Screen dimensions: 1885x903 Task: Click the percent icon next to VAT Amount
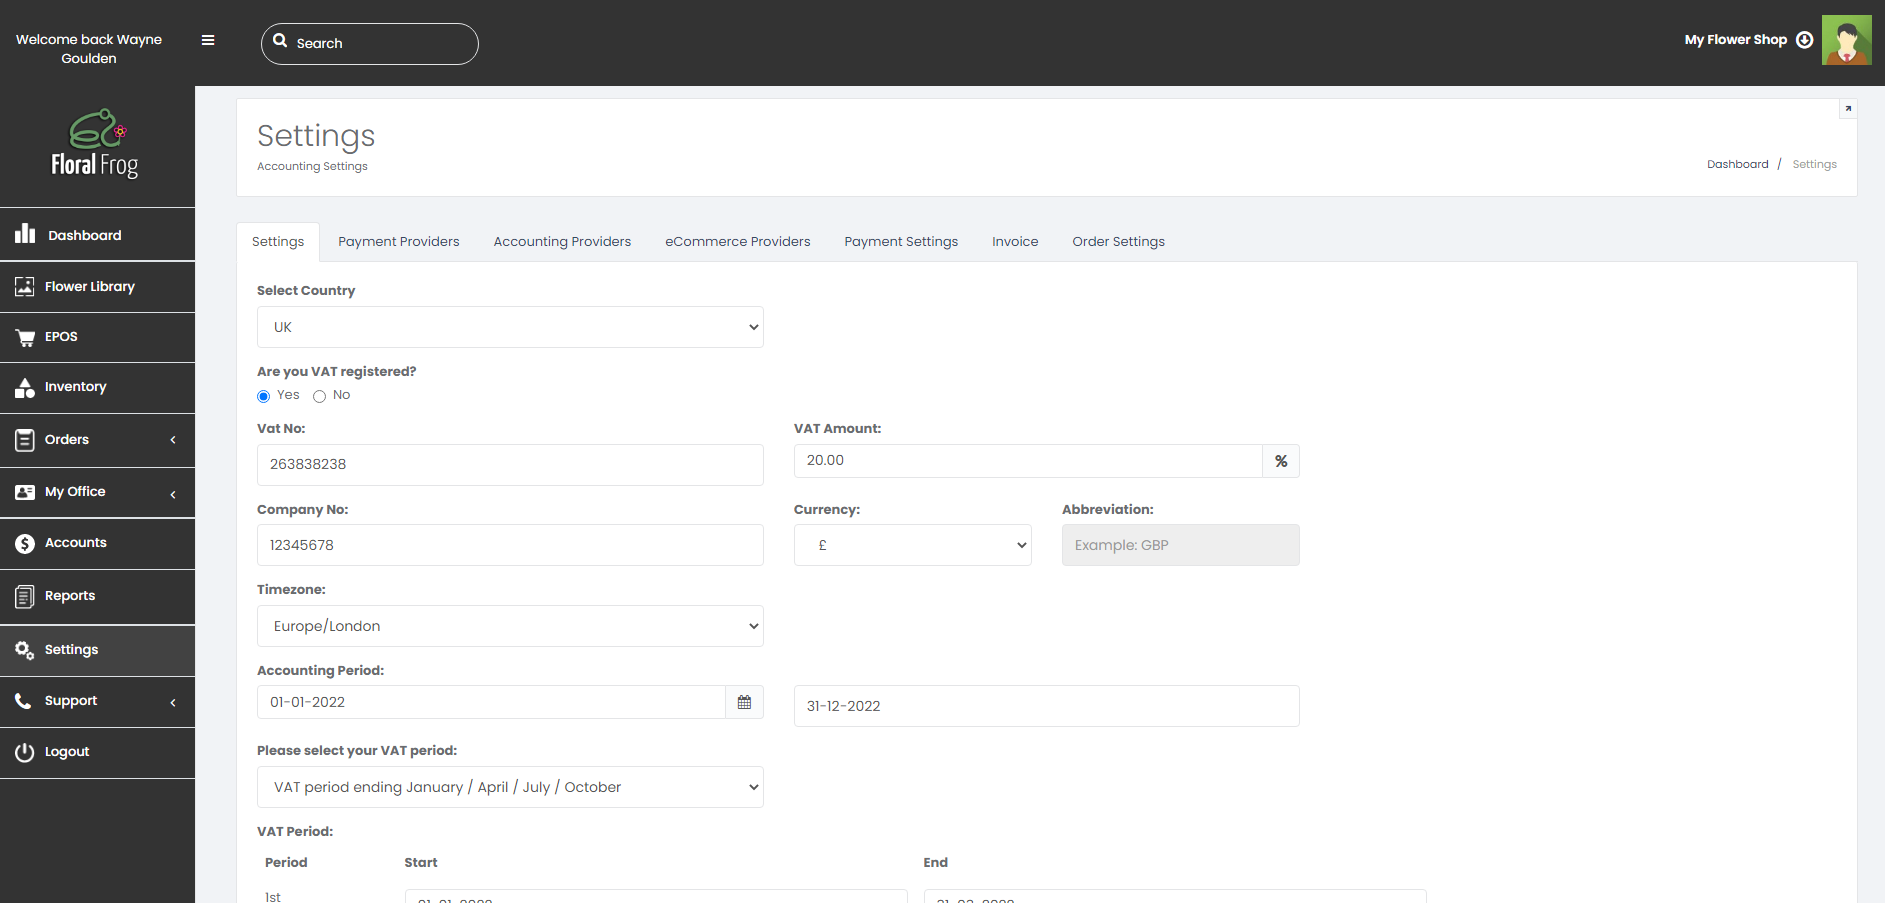[x=1281, y=461]
